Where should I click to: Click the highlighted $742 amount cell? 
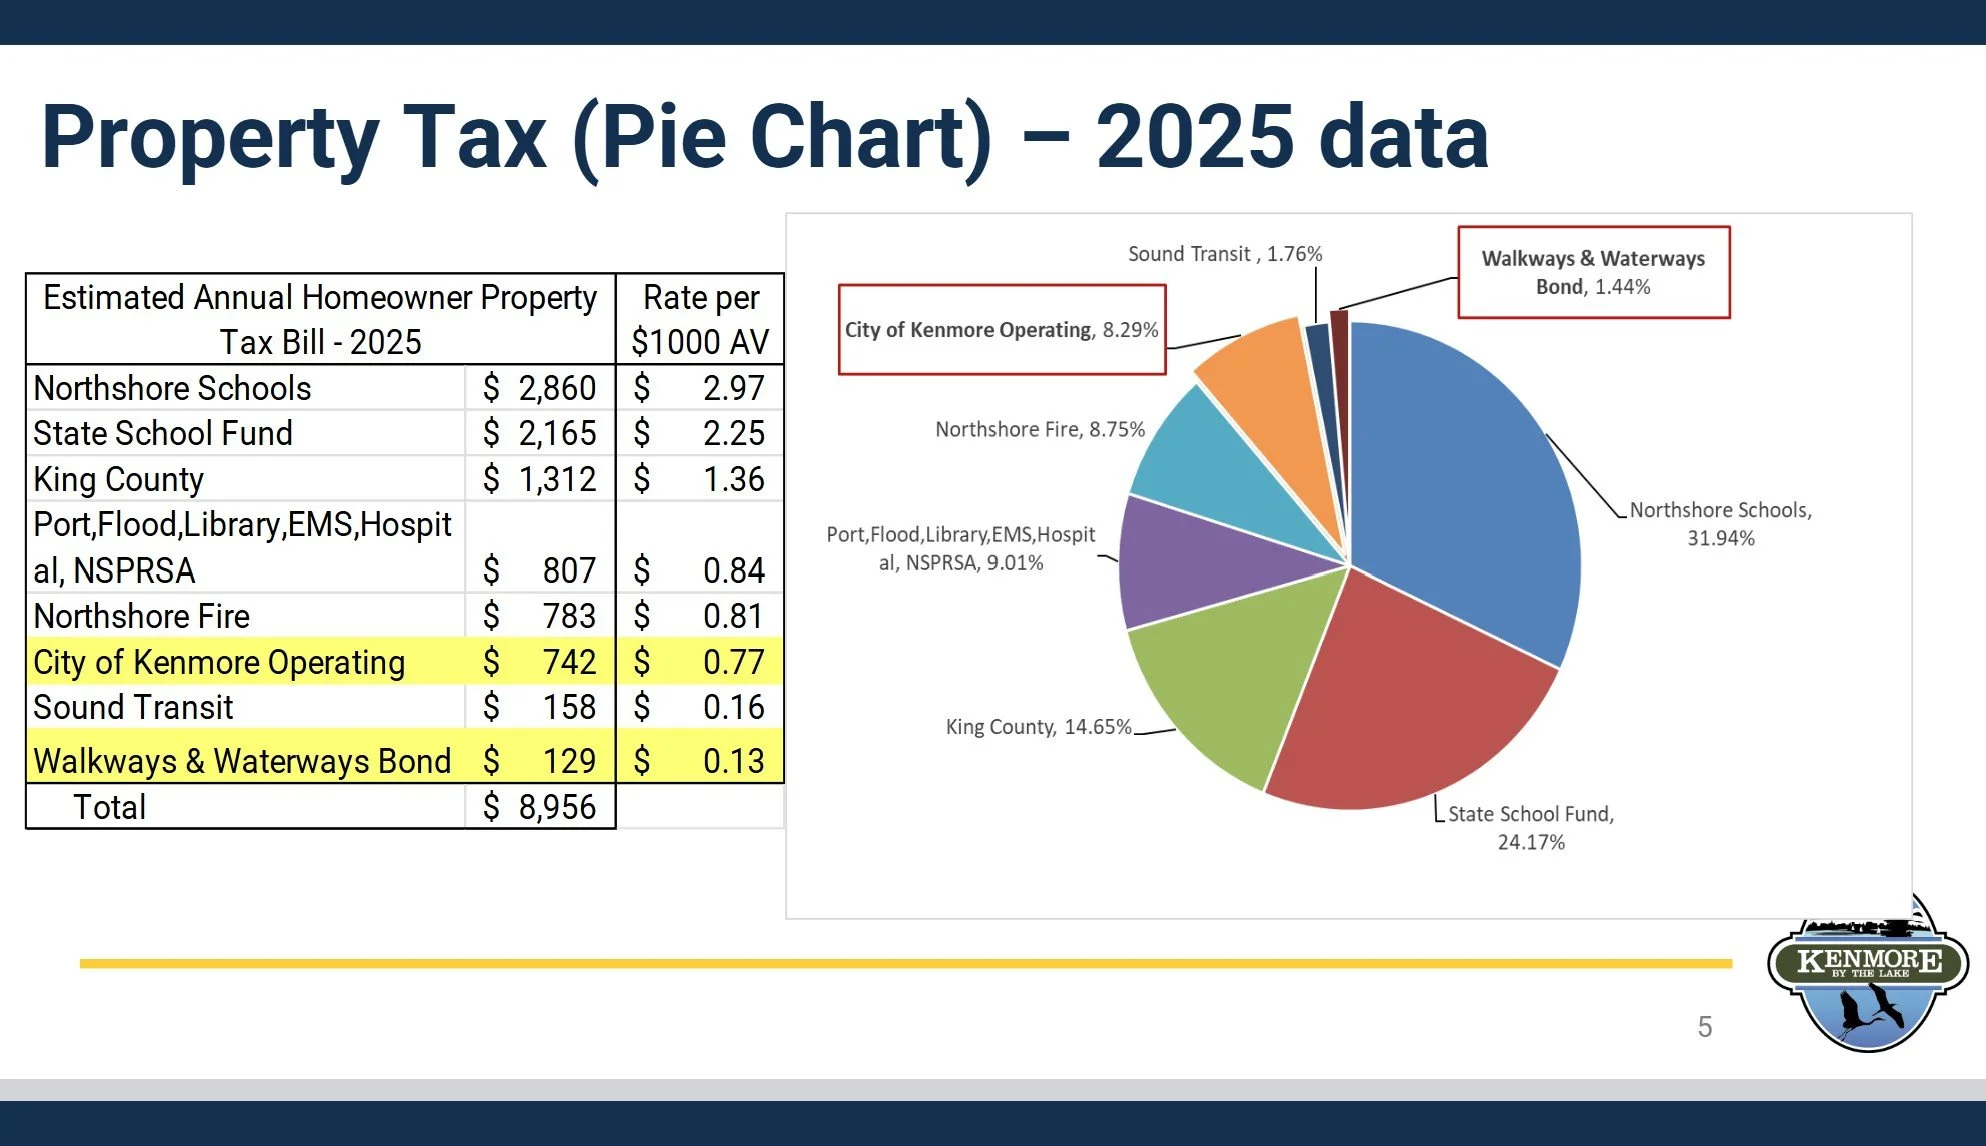(x=540, y=662)
